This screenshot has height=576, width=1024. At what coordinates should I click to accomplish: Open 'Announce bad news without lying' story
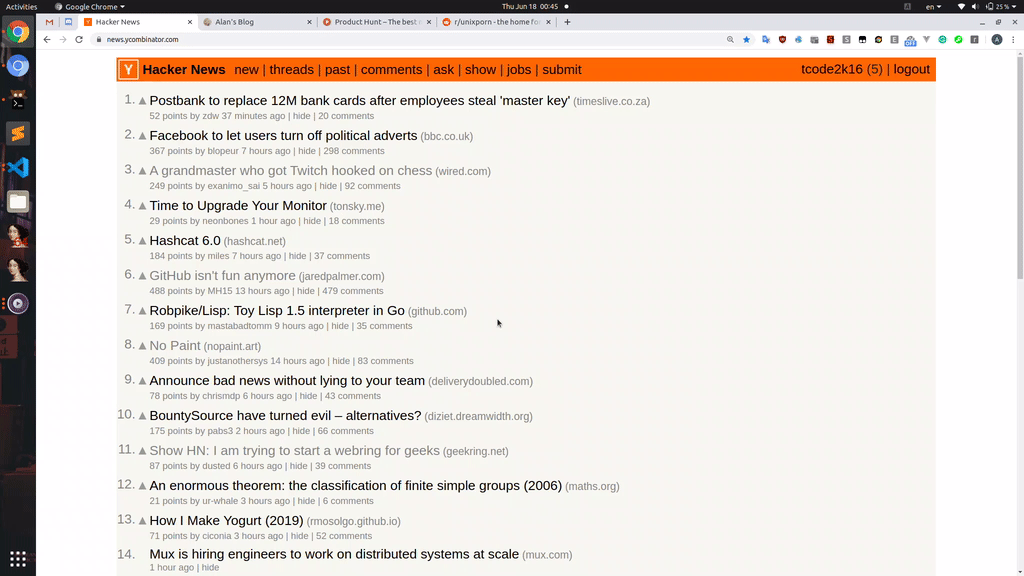[287, 381]
